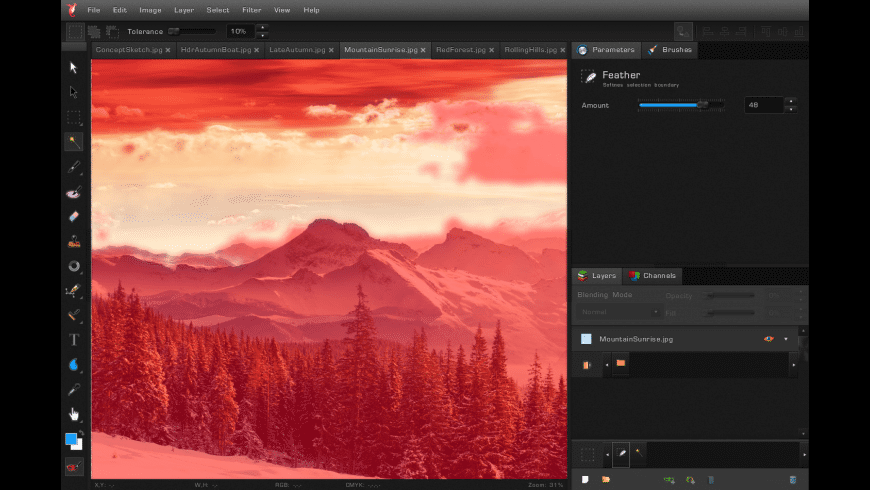870x490 pixels.
Task: Open the Layer menu
Action: pos(184,10)
